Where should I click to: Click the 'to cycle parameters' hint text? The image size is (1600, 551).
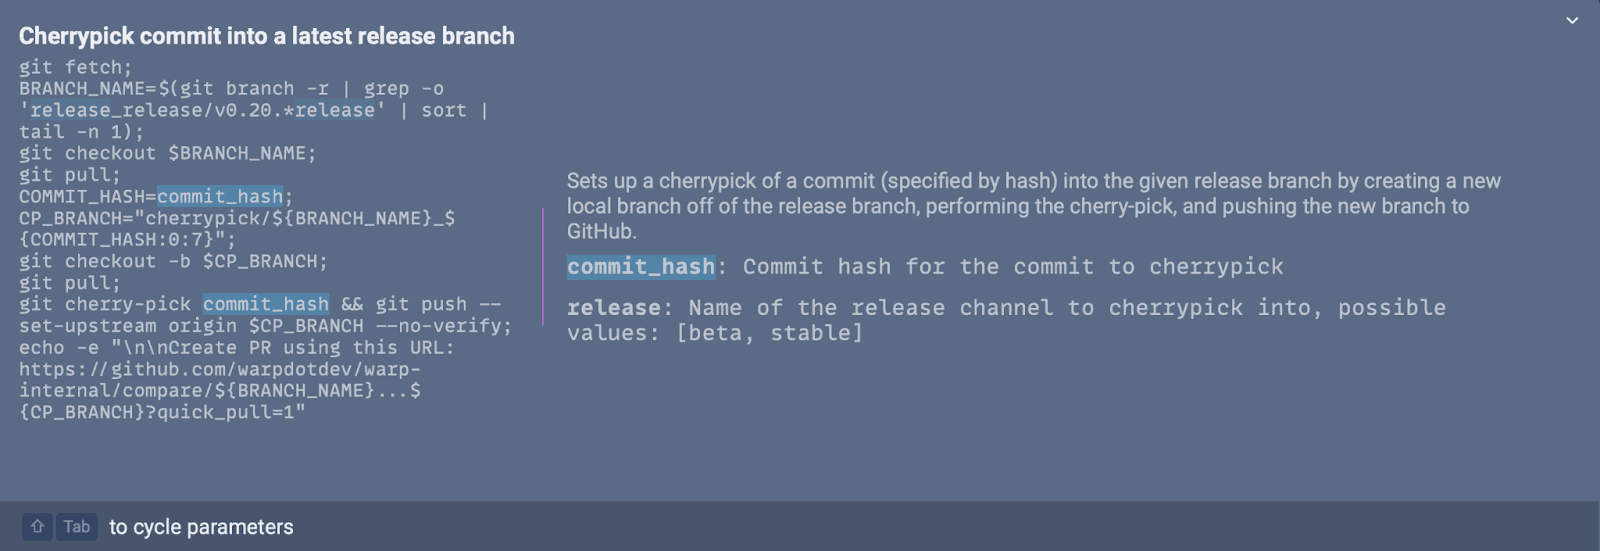[x=201, y=527]
